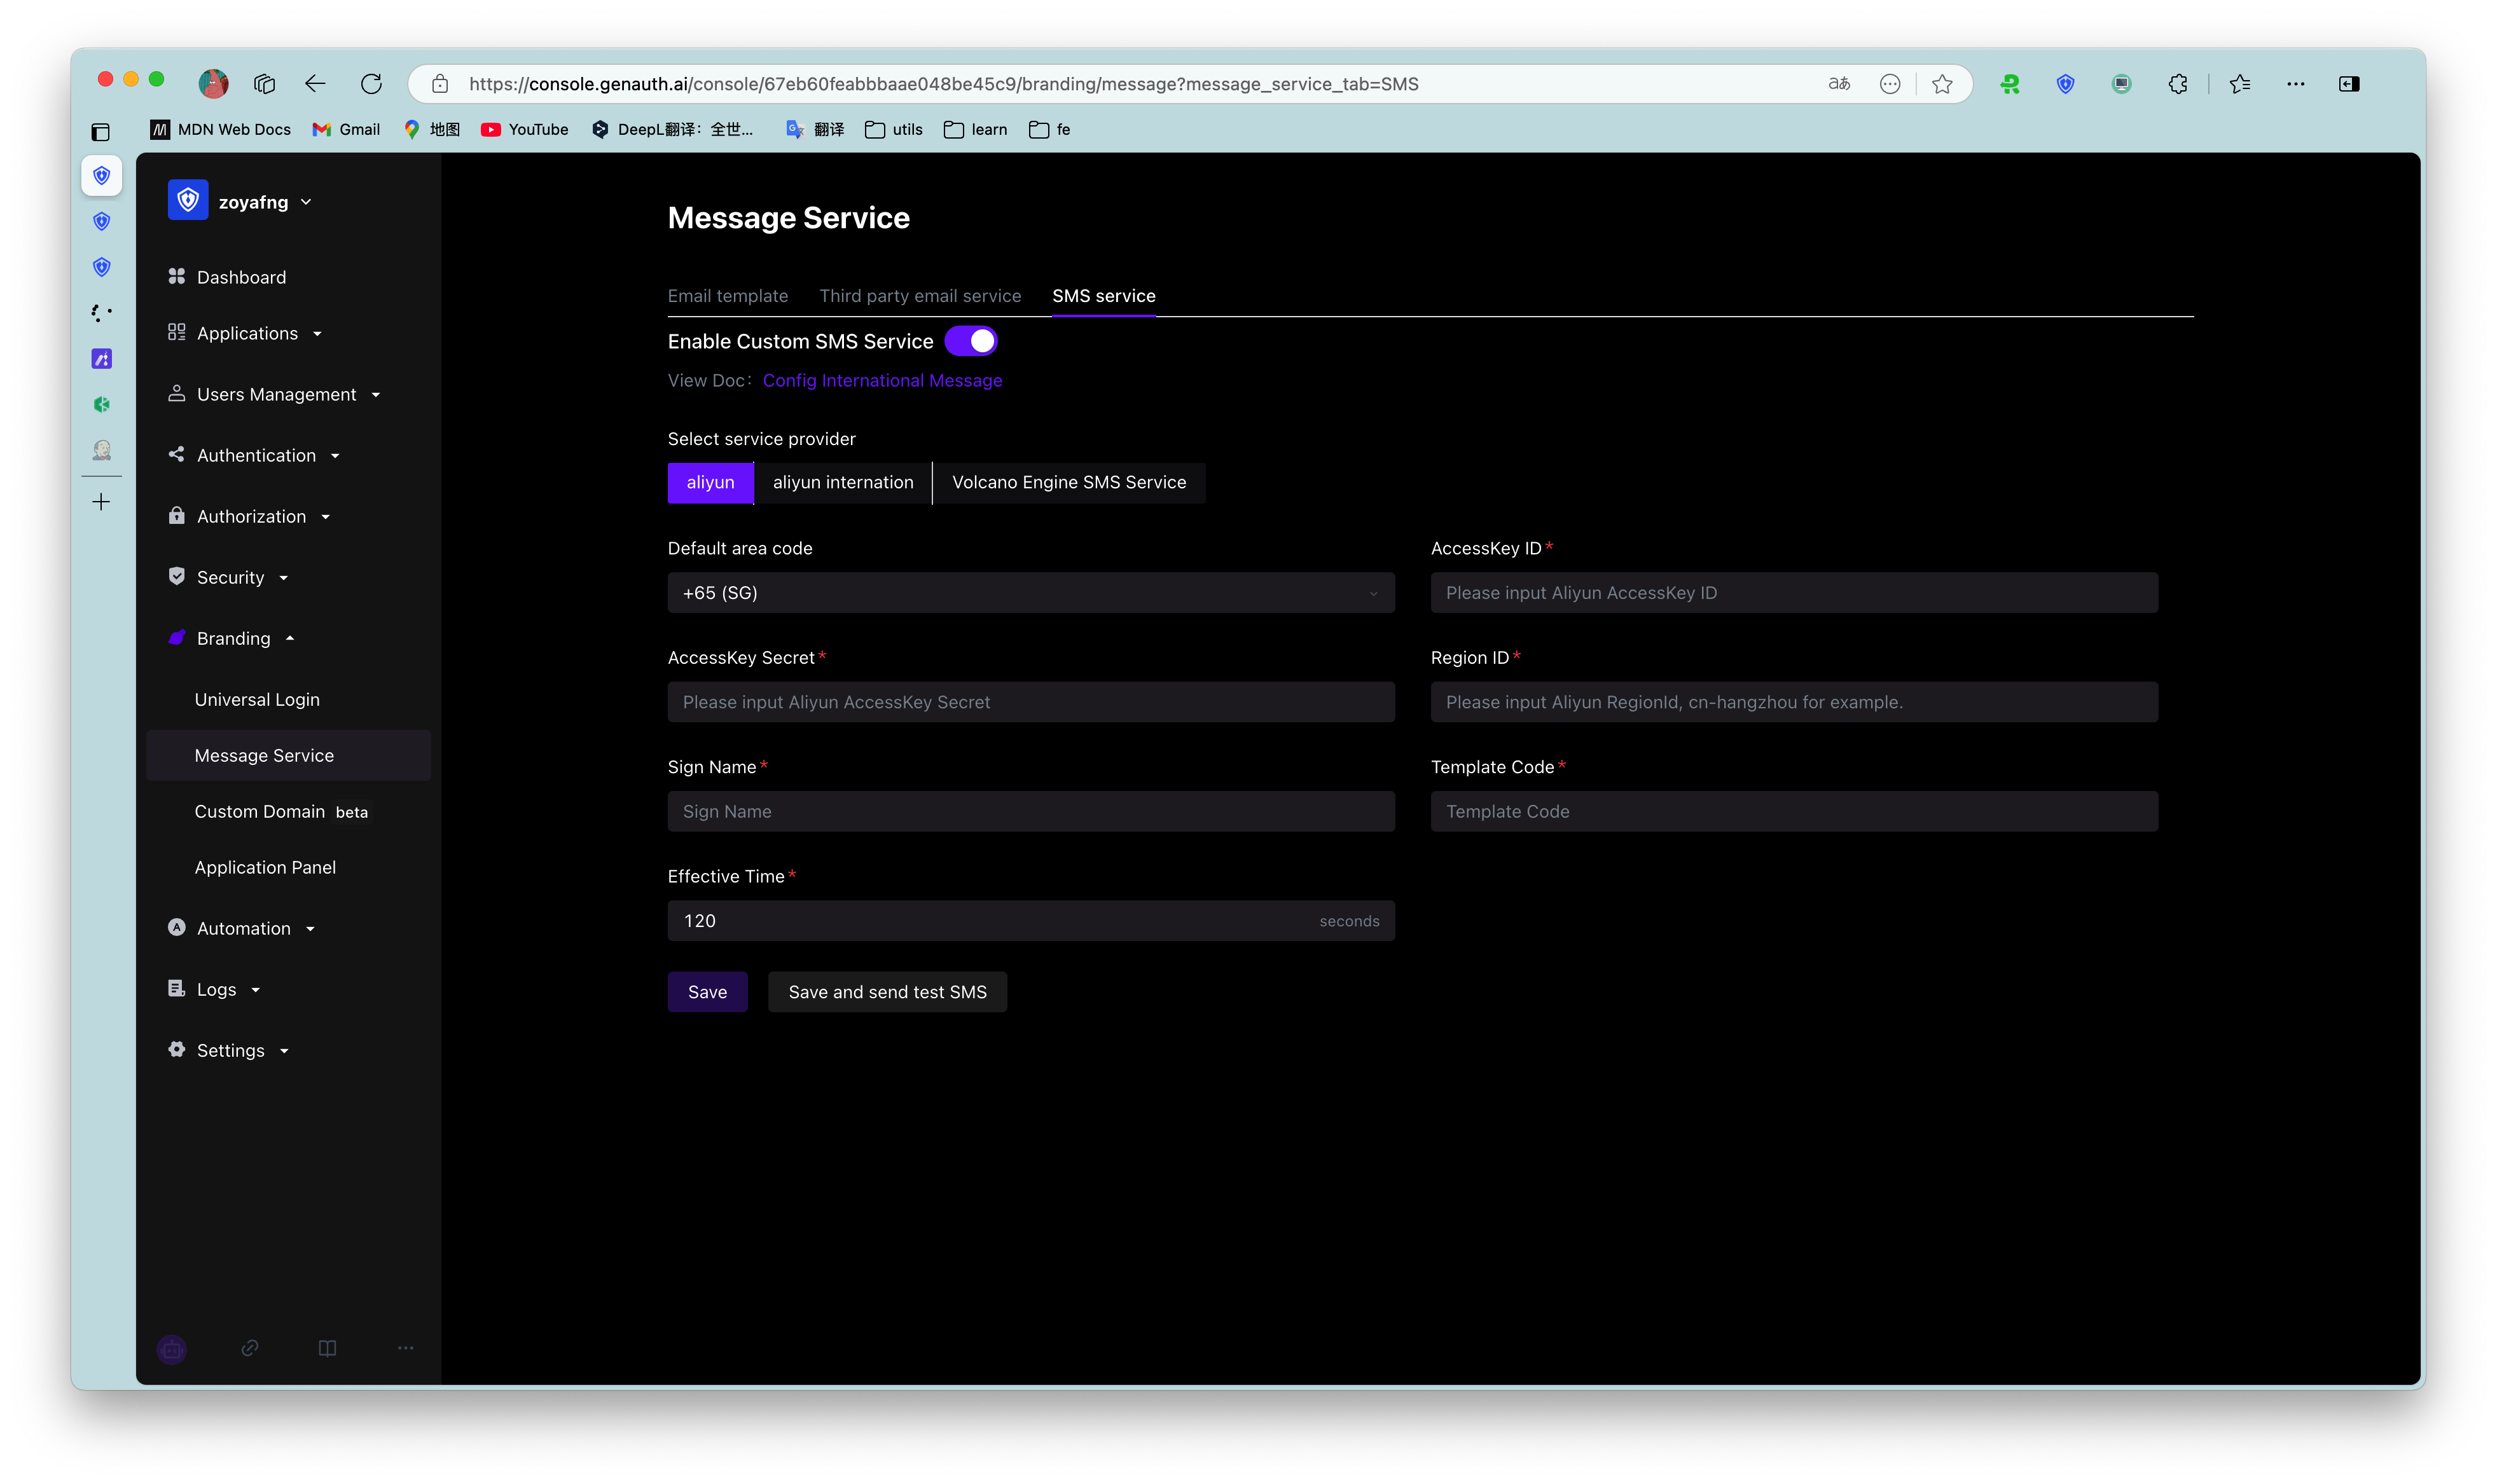Open Config International Message doc link
2497x1484 pixels.
click(881, 380)
